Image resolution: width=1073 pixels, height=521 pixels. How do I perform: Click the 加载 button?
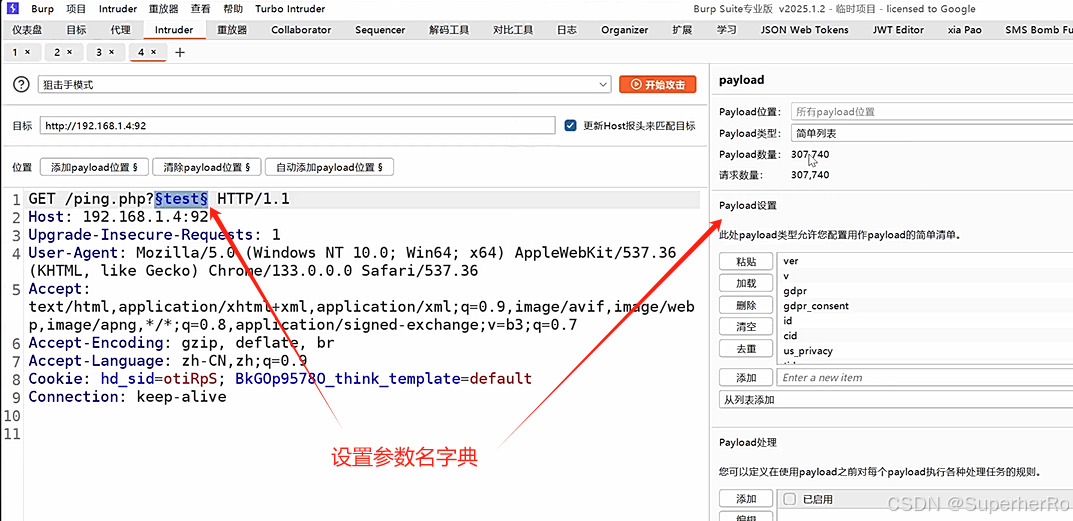(746, 283)
